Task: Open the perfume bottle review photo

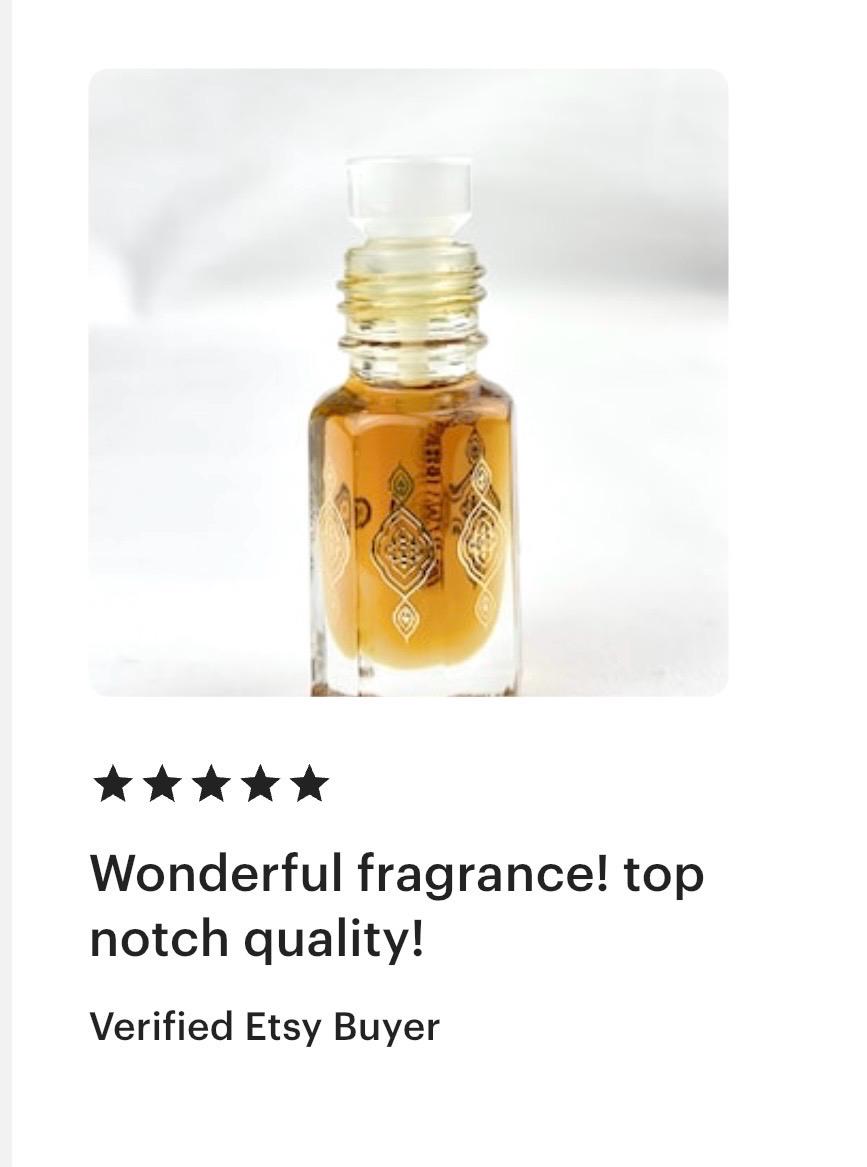Action: (x=408, y=383)
